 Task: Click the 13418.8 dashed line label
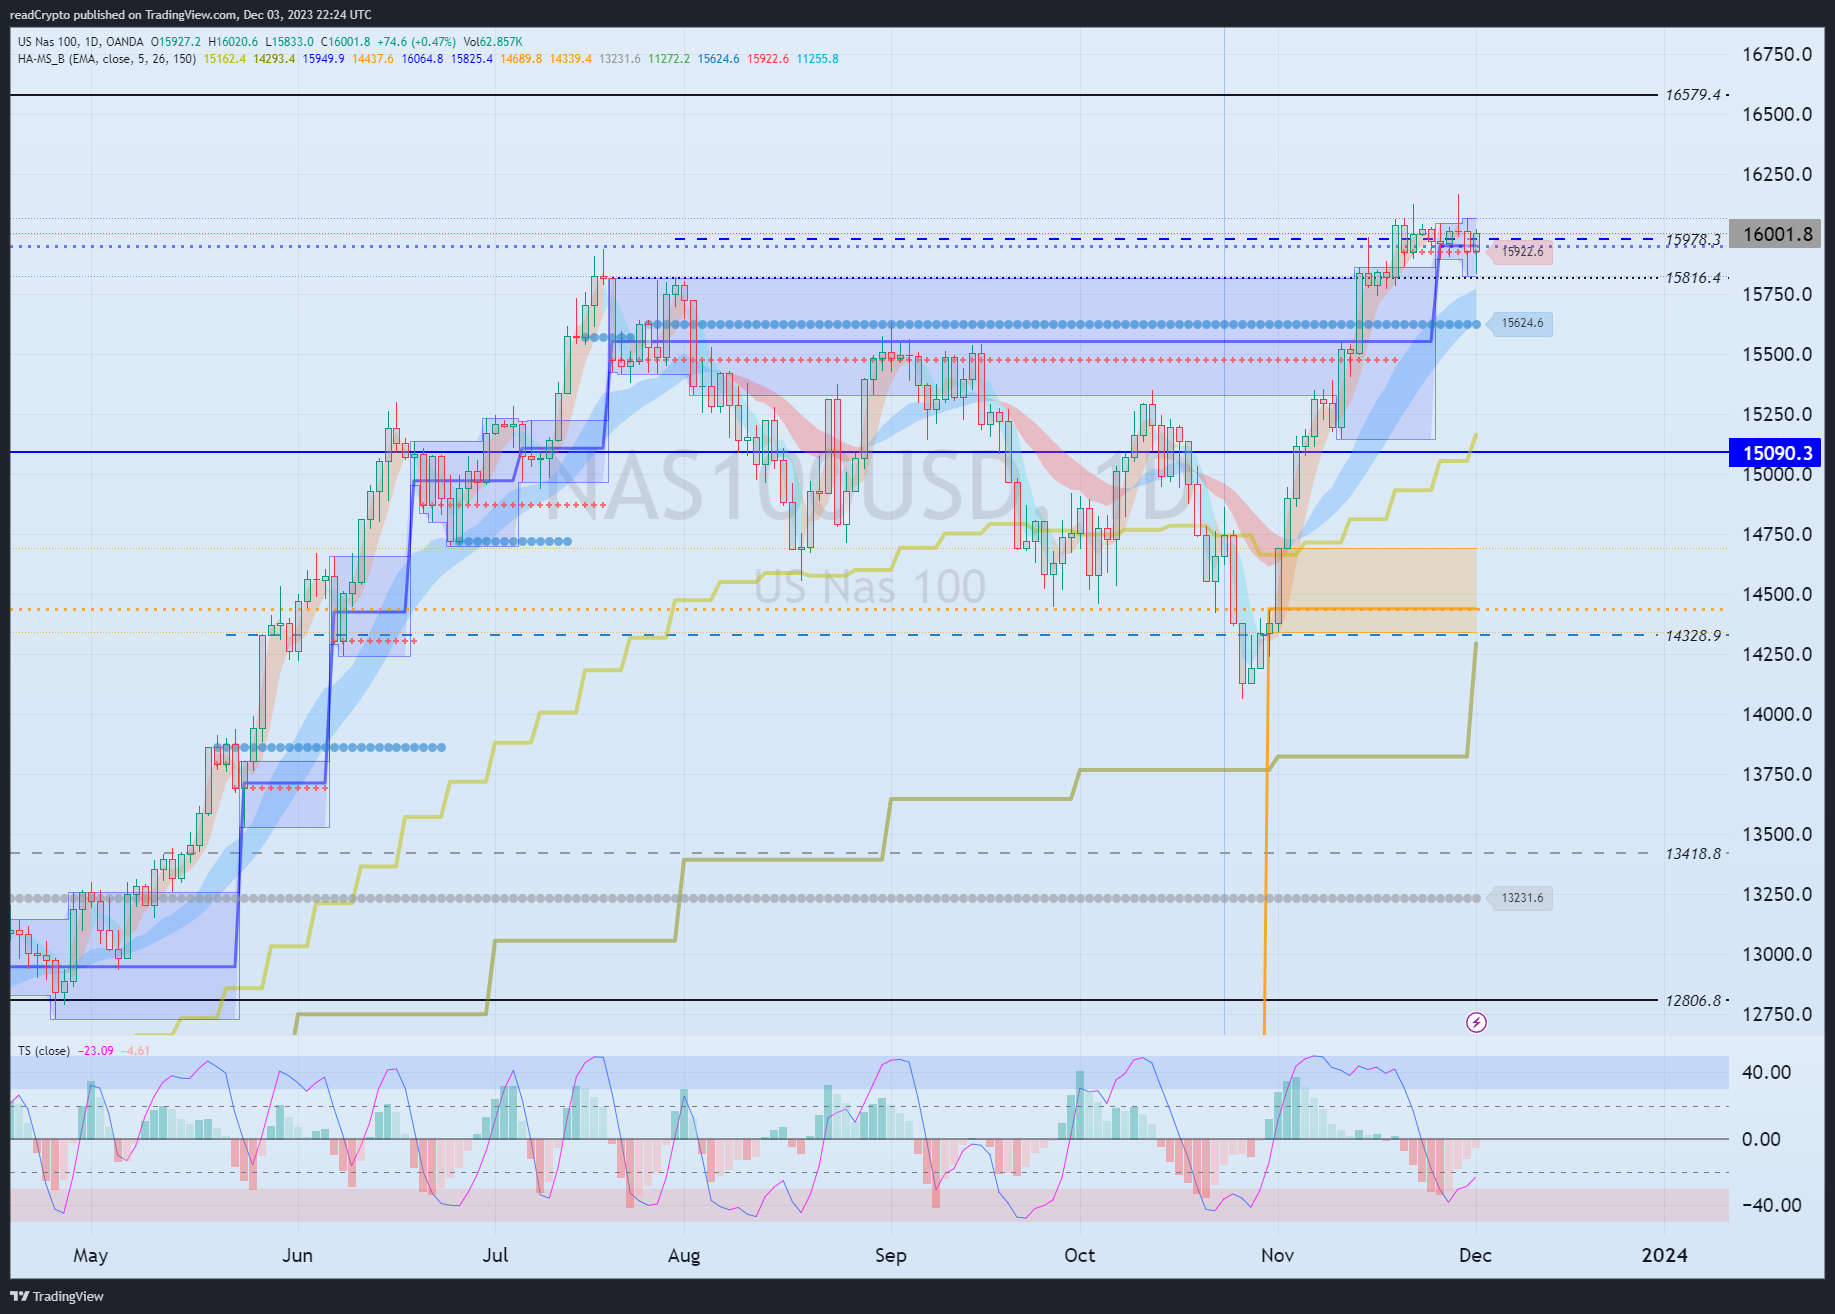1693,854
